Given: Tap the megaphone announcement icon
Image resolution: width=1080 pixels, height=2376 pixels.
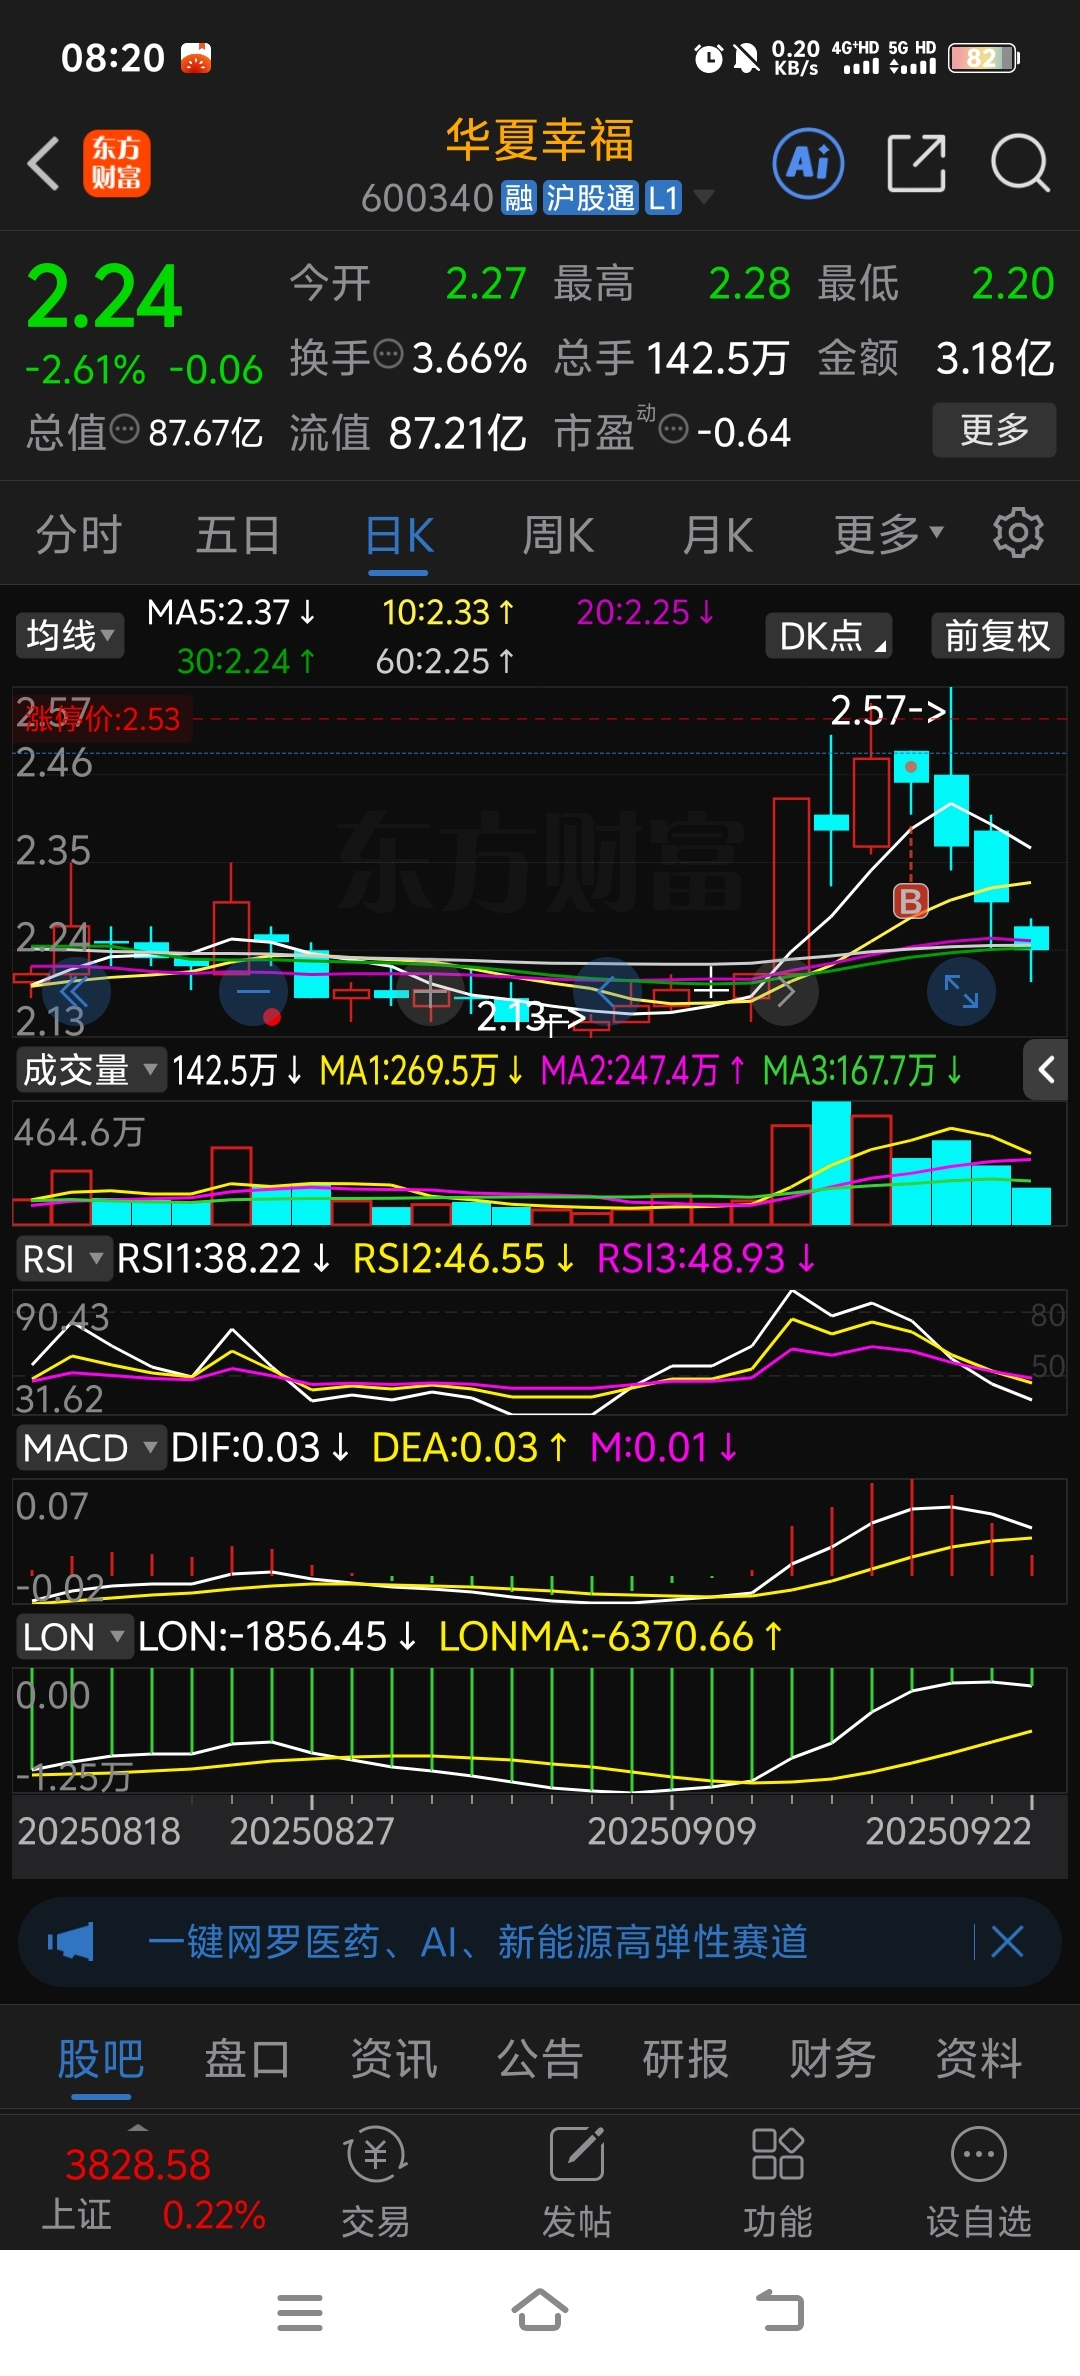Looking at the screenshot, I should pyautogui.click(x=70, y=1942).
